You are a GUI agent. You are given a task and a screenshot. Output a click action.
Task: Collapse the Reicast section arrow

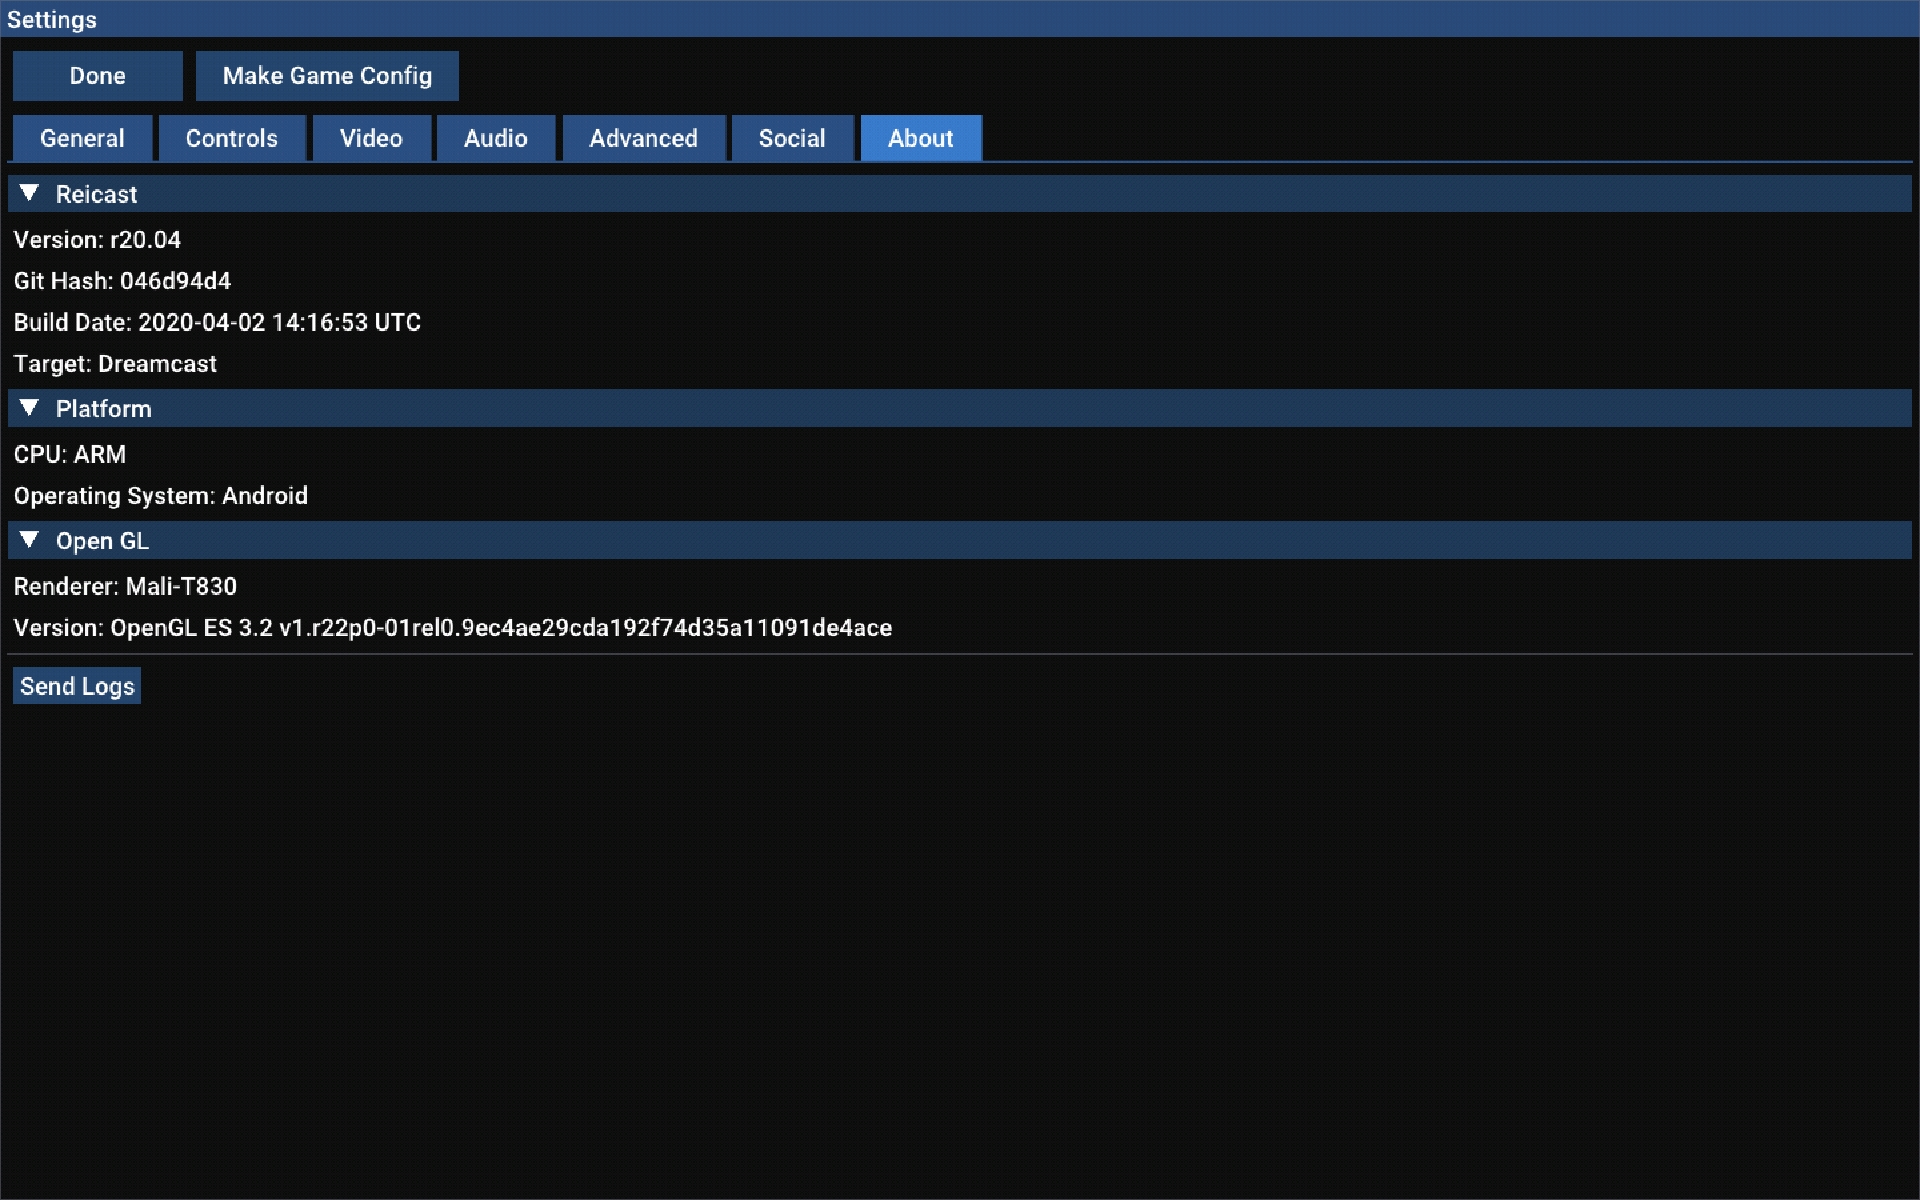point(29,193)
